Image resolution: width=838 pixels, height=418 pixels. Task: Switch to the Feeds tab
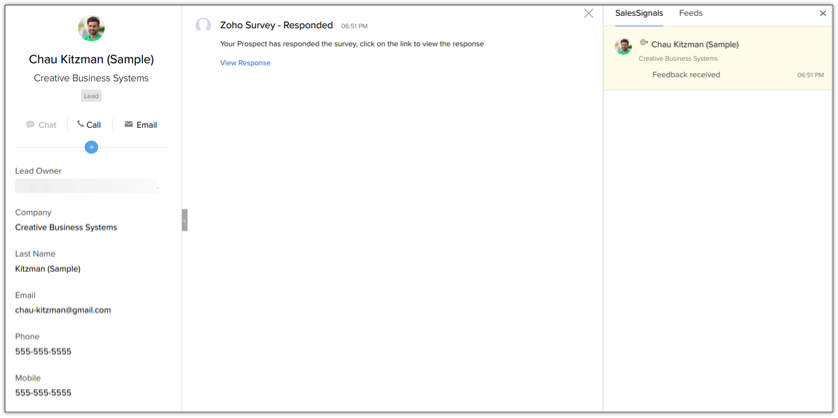pyautogui.click(x=690, y=13)
